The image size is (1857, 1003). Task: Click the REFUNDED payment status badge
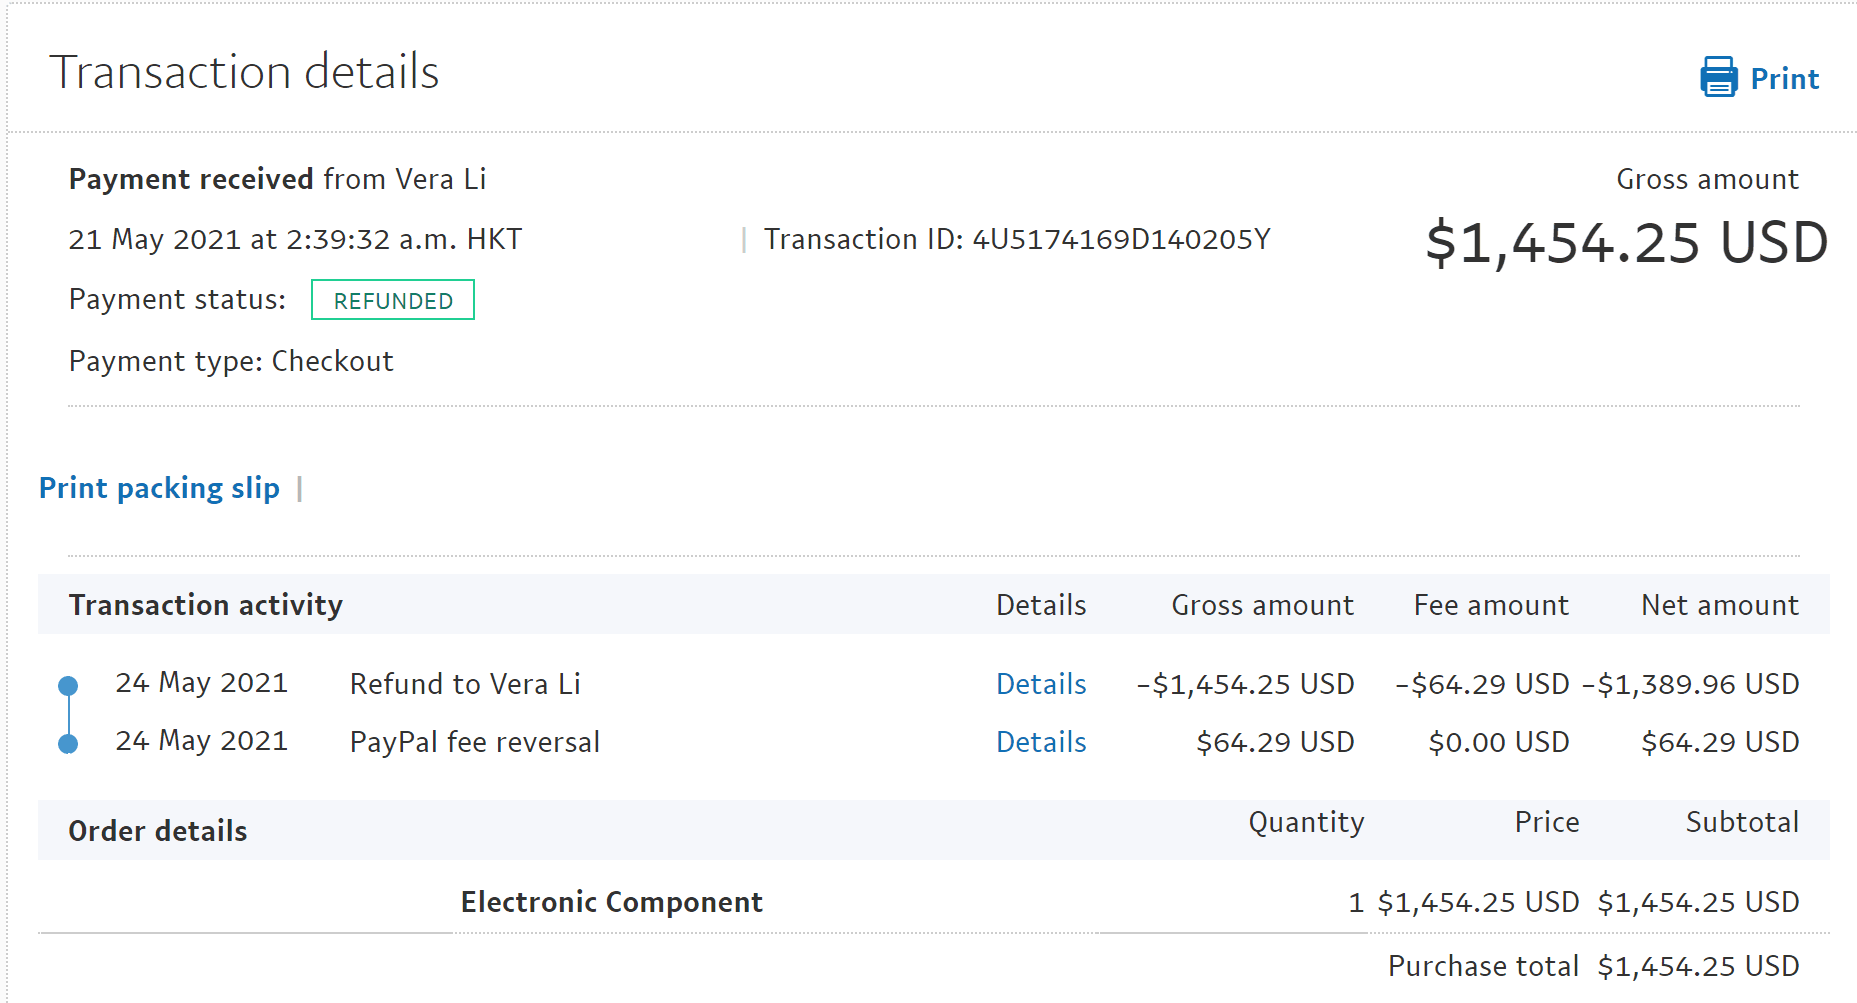point(393,300)
